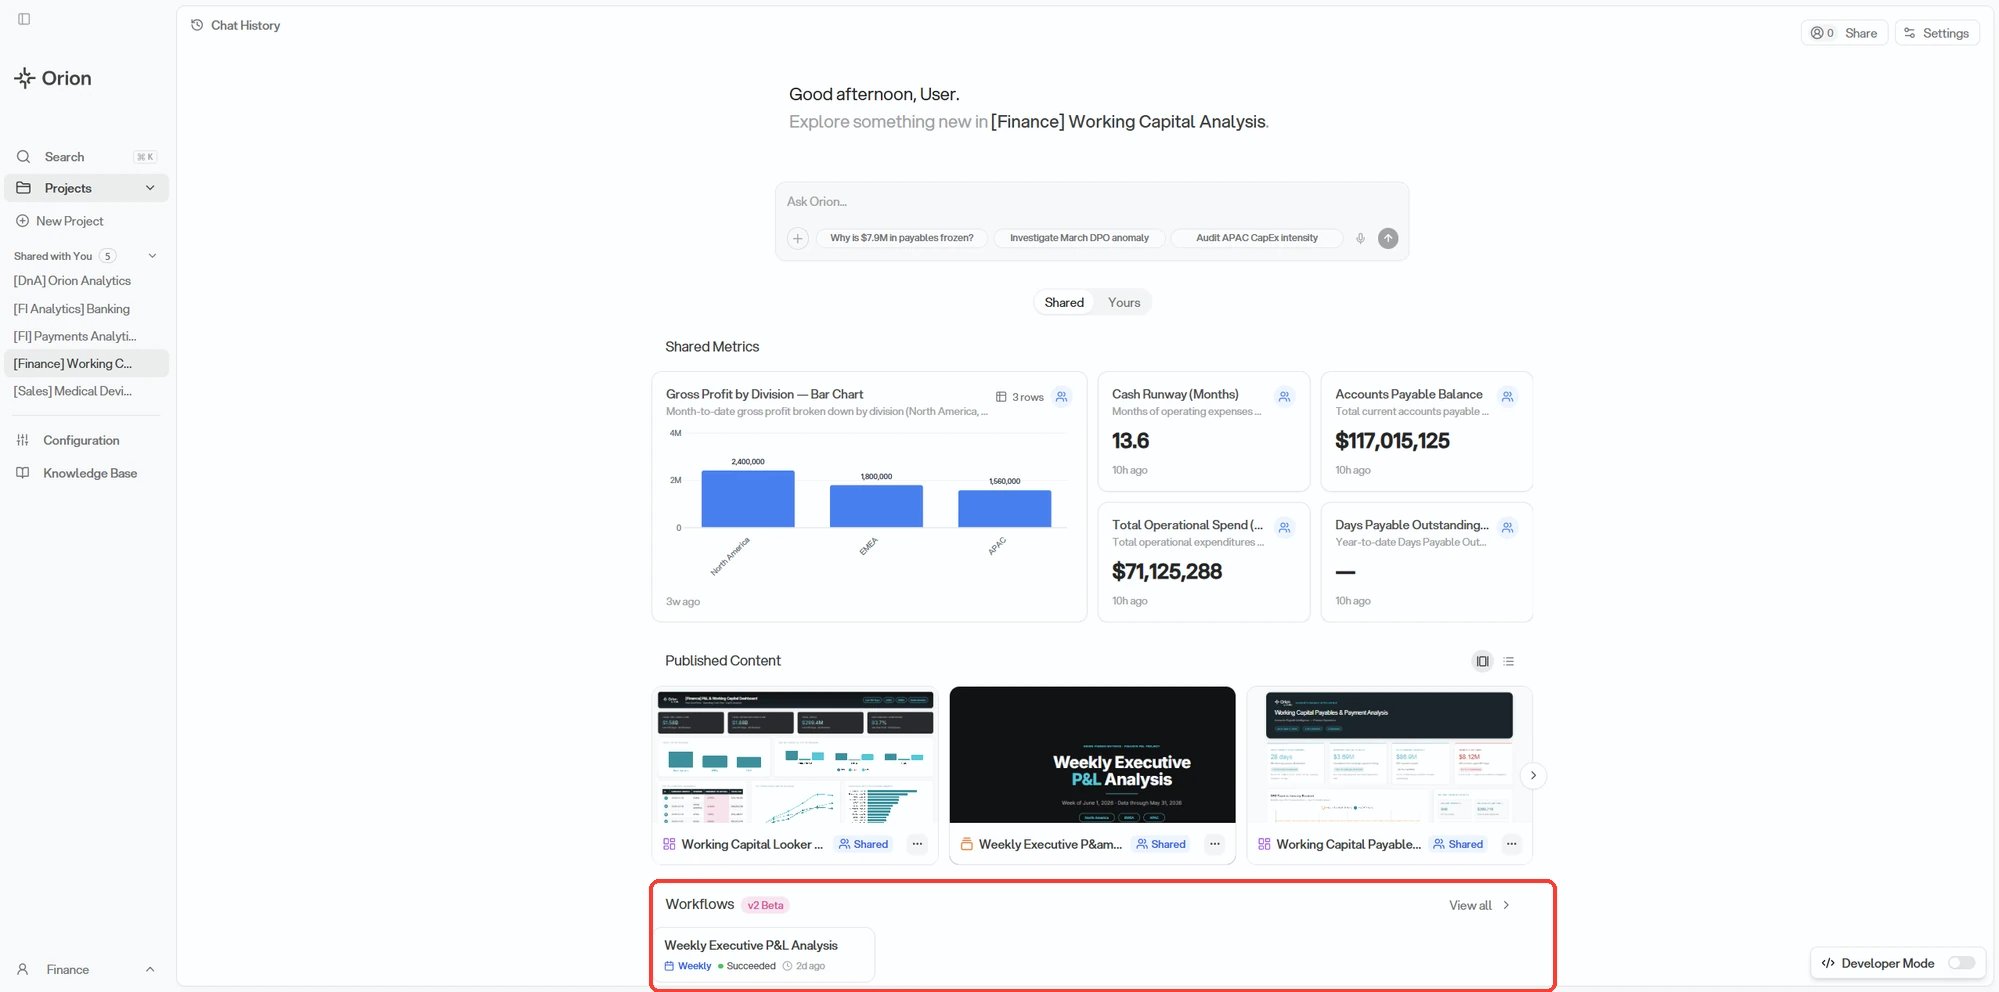This screenshot has height=992, width=1999.
Task: Open Weekly Executive P&L Analysis workflow
Action: tap(765, 955)
